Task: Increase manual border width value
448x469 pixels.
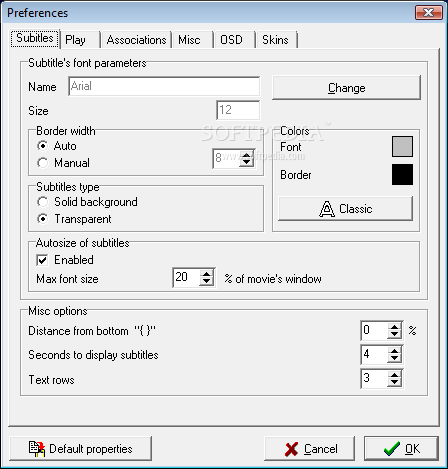Action: coord(246,155)
